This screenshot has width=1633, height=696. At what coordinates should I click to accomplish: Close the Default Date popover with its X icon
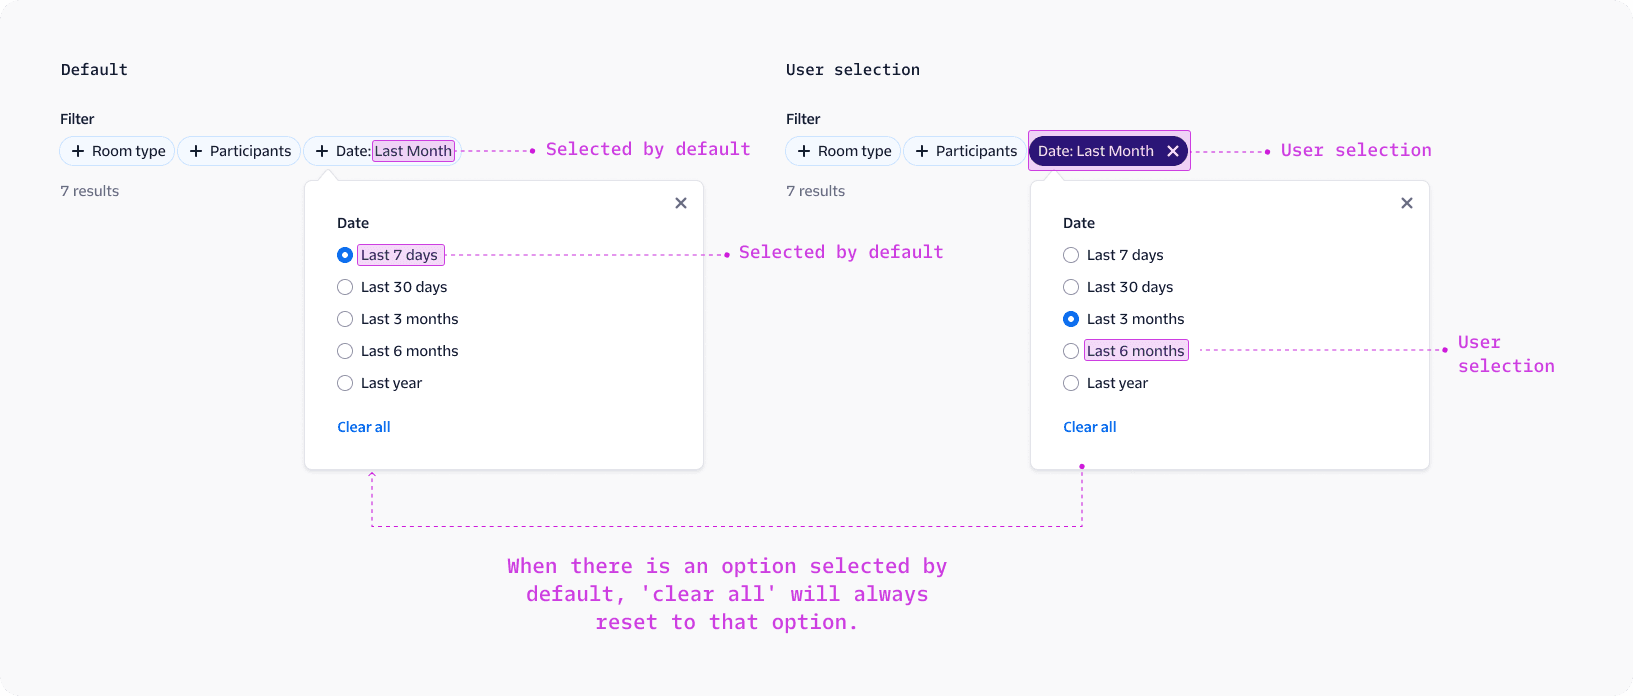[681, 202]
